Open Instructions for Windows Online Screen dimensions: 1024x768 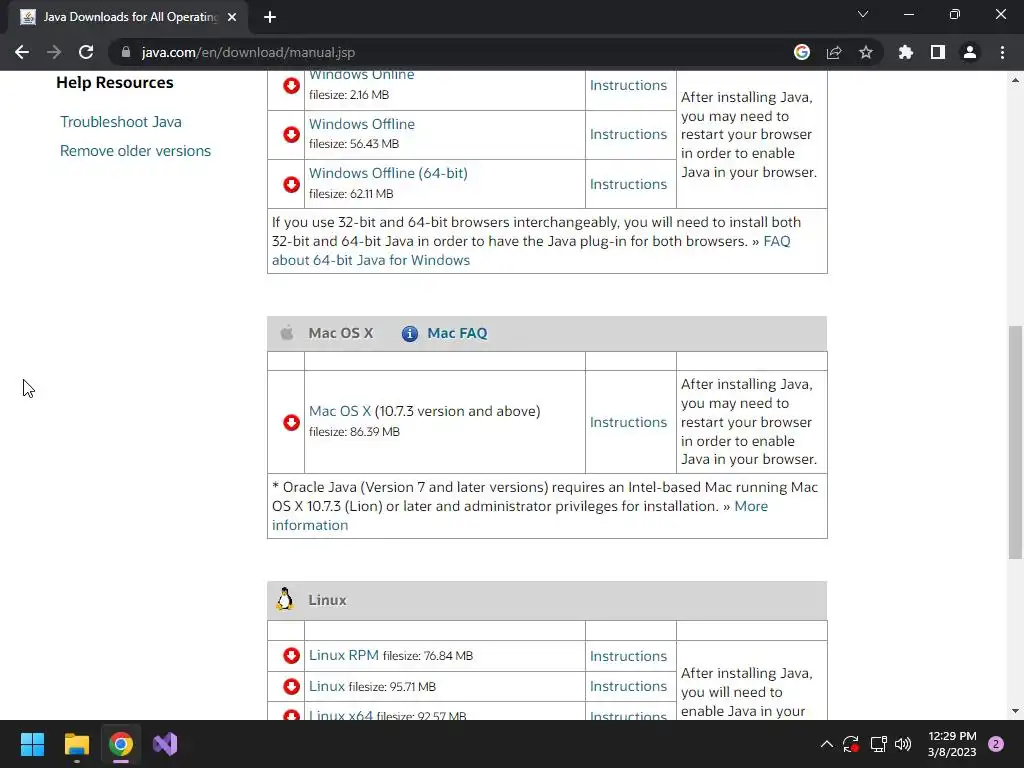click(x=628, y=85)
